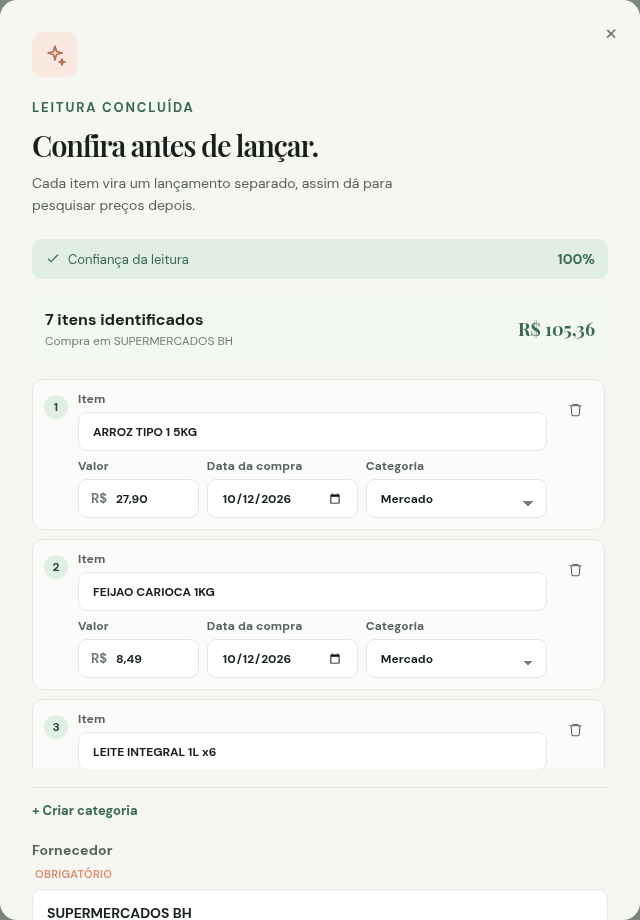Edit date field of item 1
The height and width of the screenshot is (920, 640).
[282, 499]
